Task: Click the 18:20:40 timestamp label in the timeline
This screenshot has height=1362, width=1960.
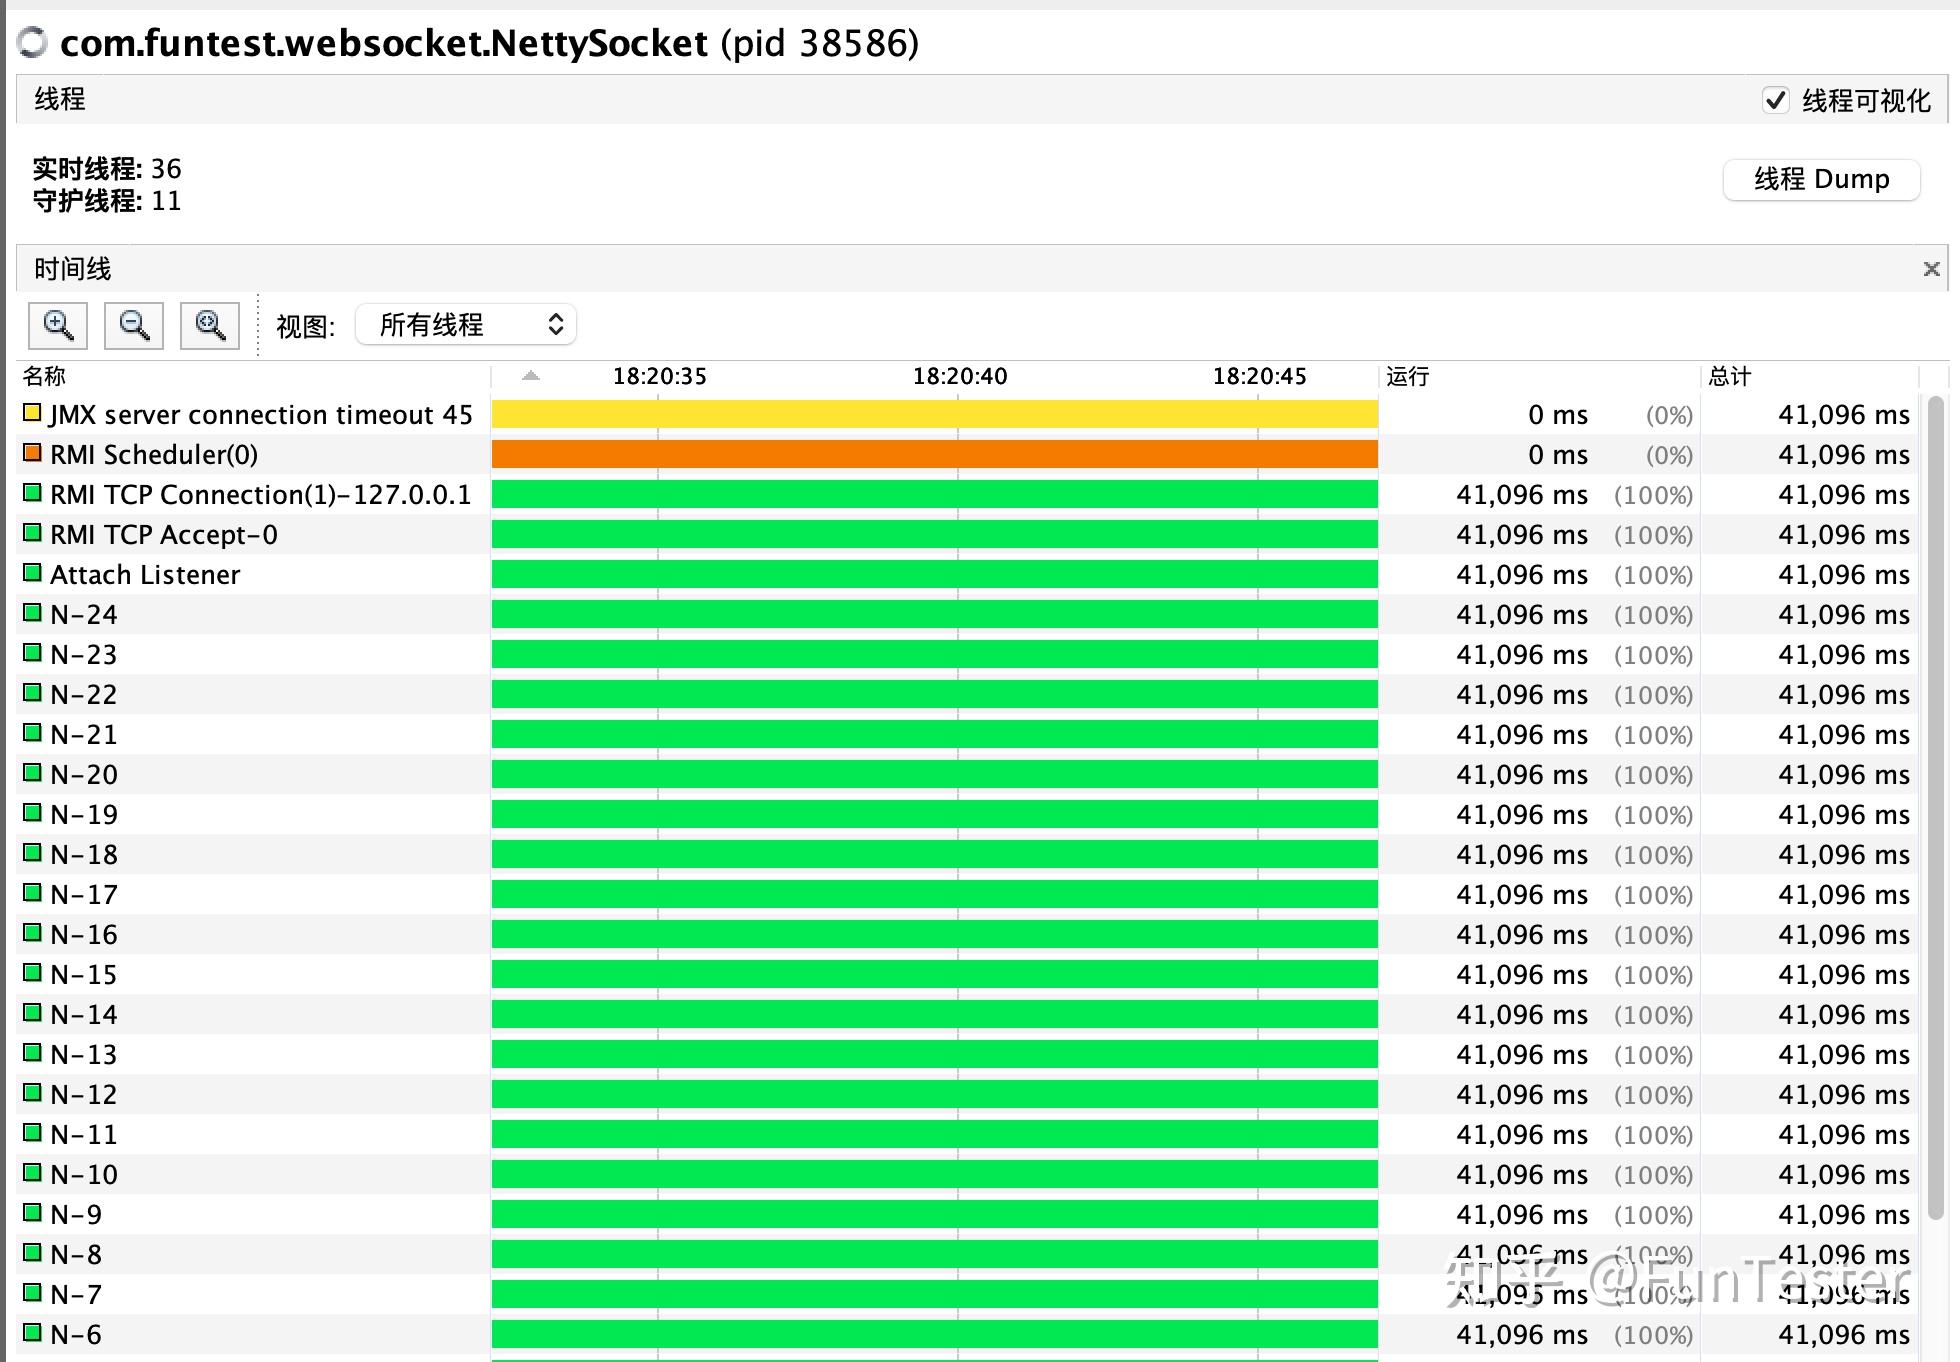Action: (x=961, y=376)
